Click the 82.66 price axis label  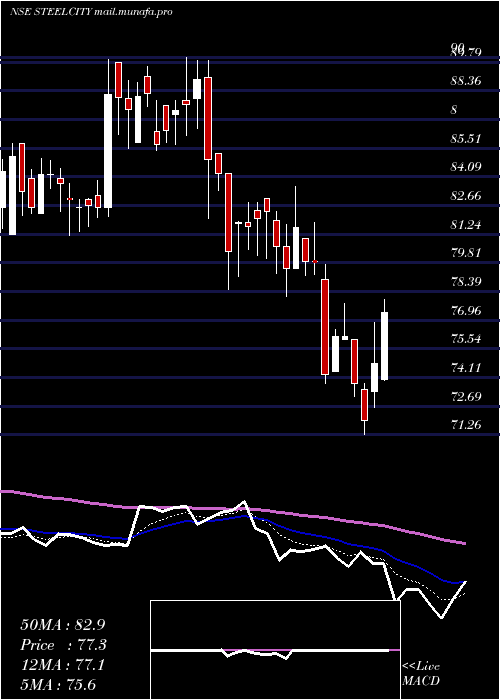pyautogui.click(x=466, y=196)
